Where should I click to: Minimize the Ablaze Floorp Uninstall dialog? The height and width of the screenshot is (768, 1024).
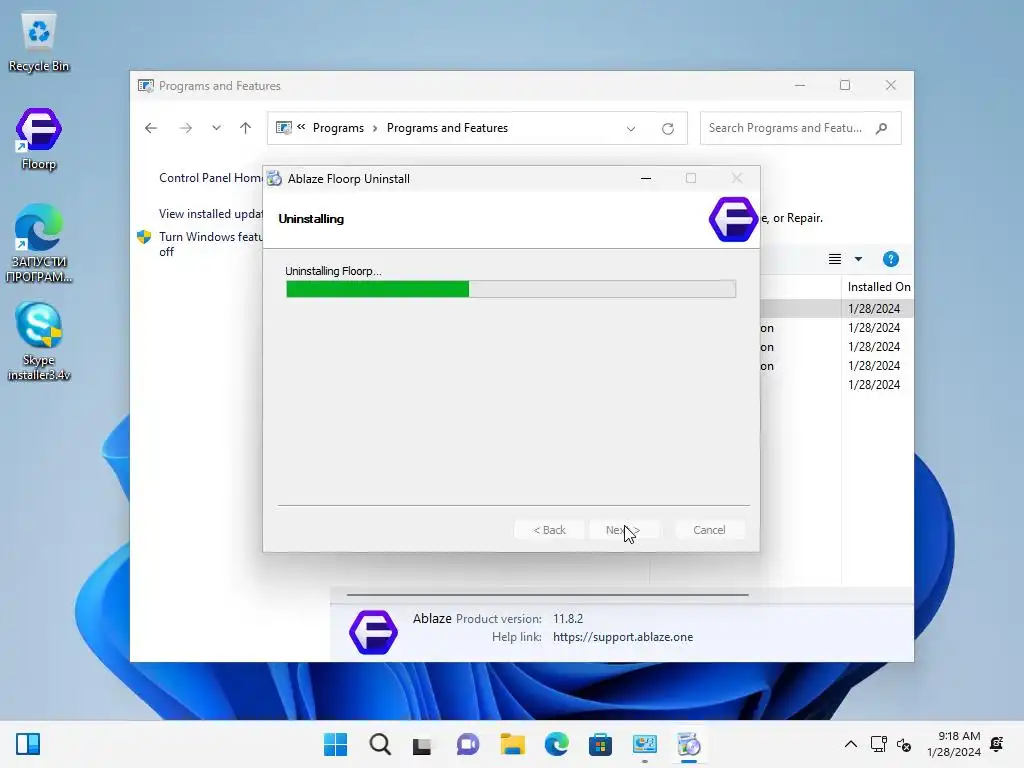pyautogui.click(x=646, y=178)
